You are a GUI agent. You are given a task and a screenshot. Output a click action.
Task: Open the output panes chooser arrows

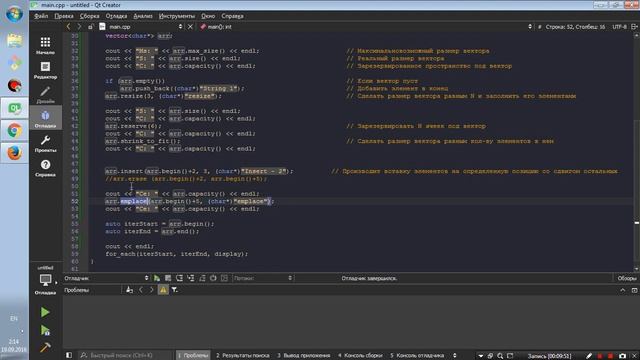point(455,356)
